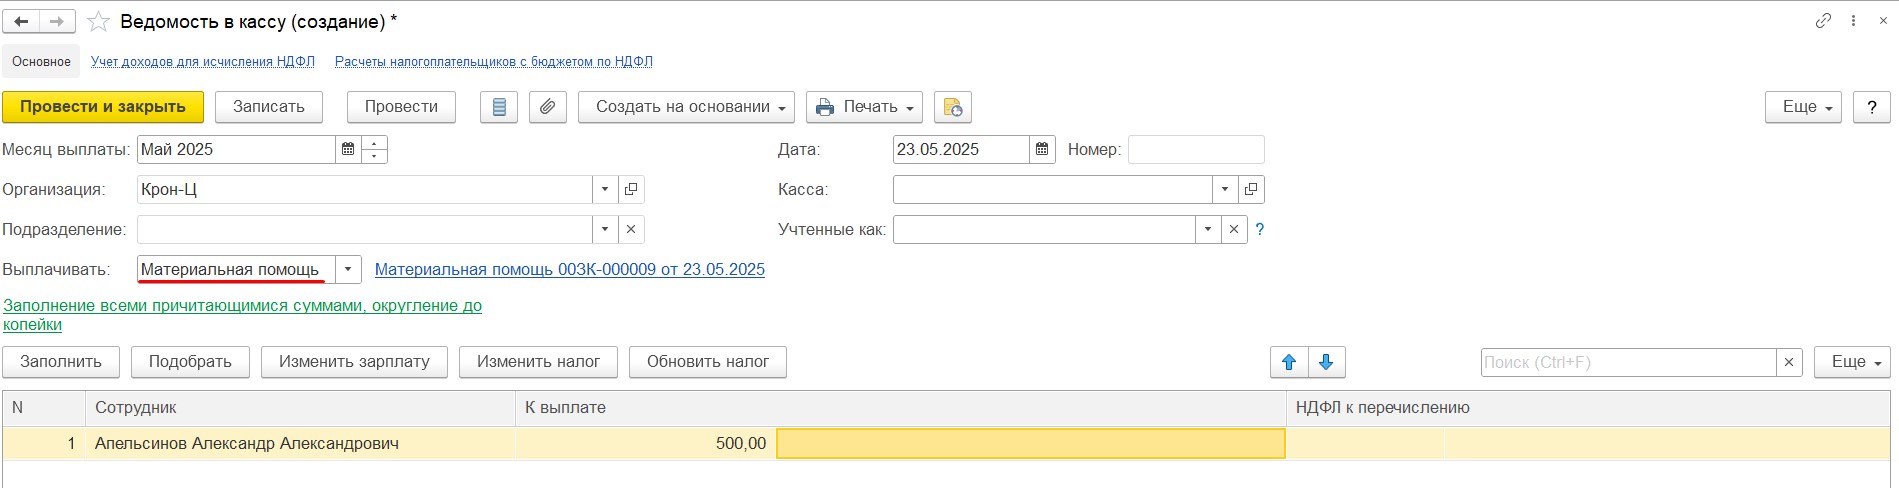Clear the Подразделение field with the X
1899x488 pixels.
click(x=631, y=229)
